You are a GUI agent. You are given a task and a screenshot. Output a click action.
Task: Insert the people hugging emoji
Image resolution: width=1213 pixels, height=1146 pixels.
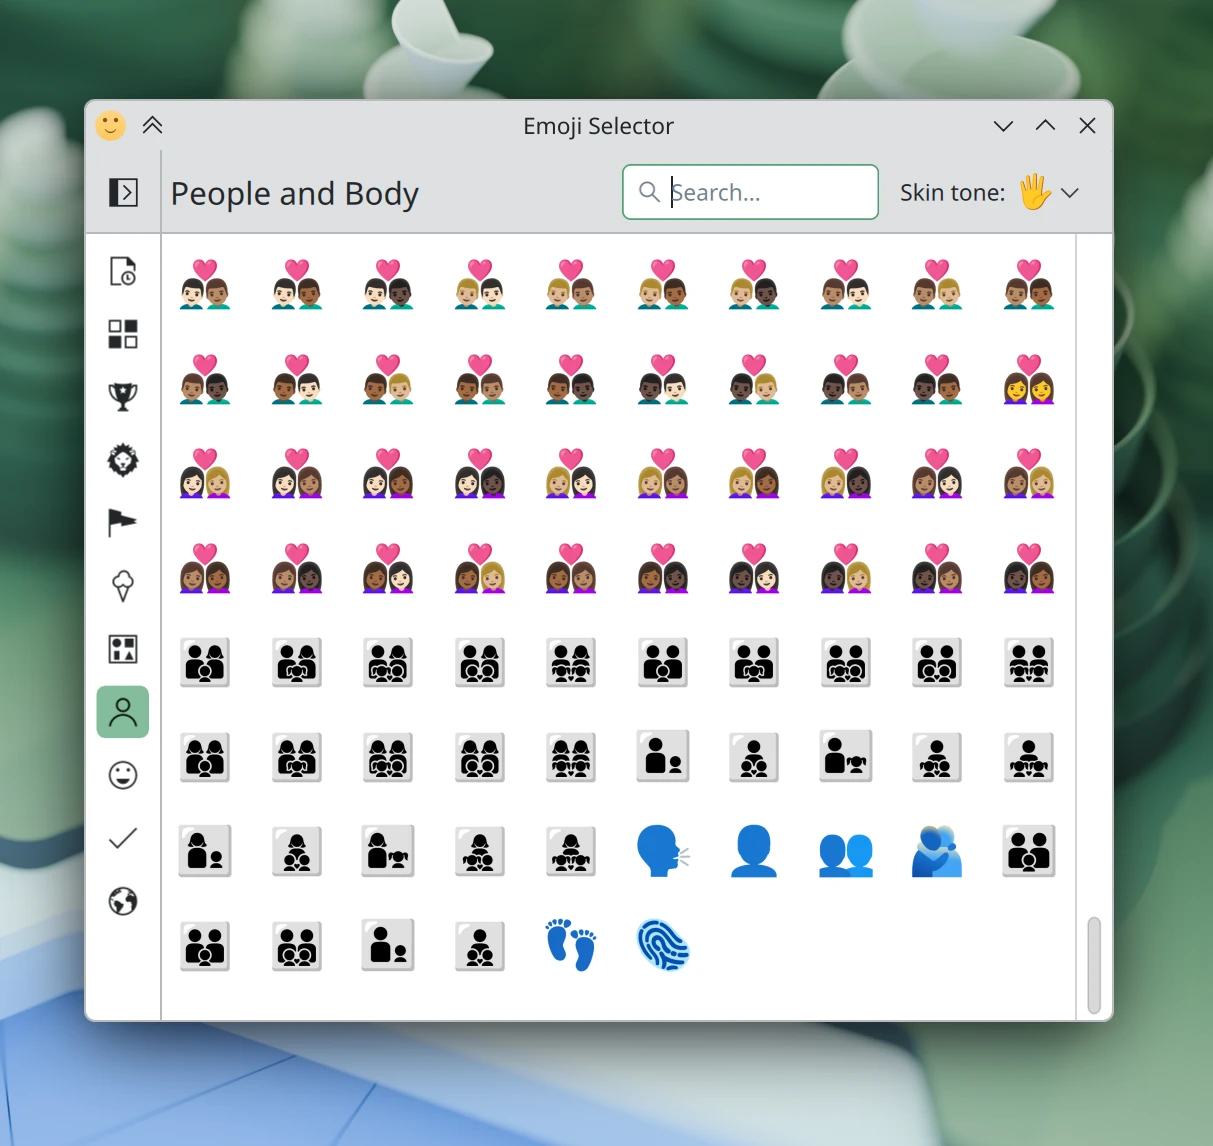(x=937, y=851)
